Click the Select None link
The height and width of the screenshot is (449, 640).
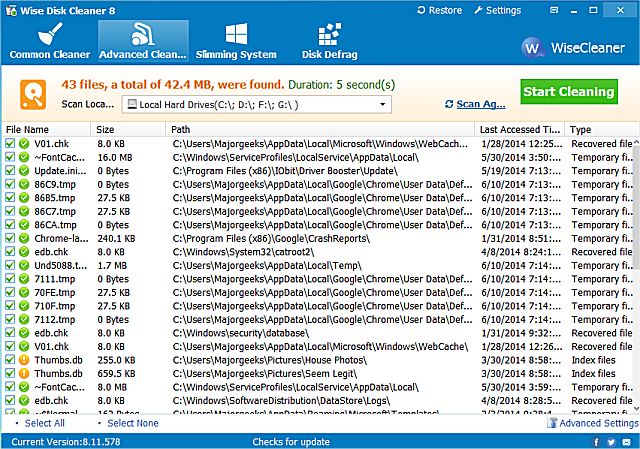(x=133, y=423)
